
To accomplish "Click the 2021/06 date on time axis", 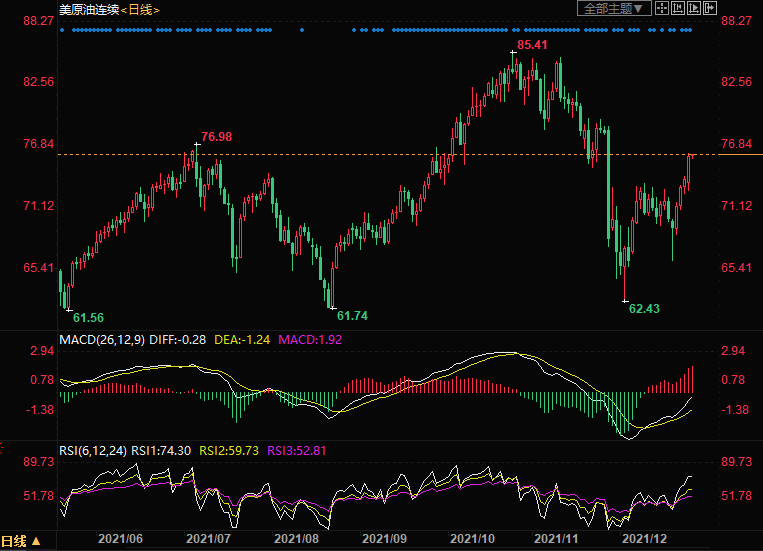I will coord(119,538).
